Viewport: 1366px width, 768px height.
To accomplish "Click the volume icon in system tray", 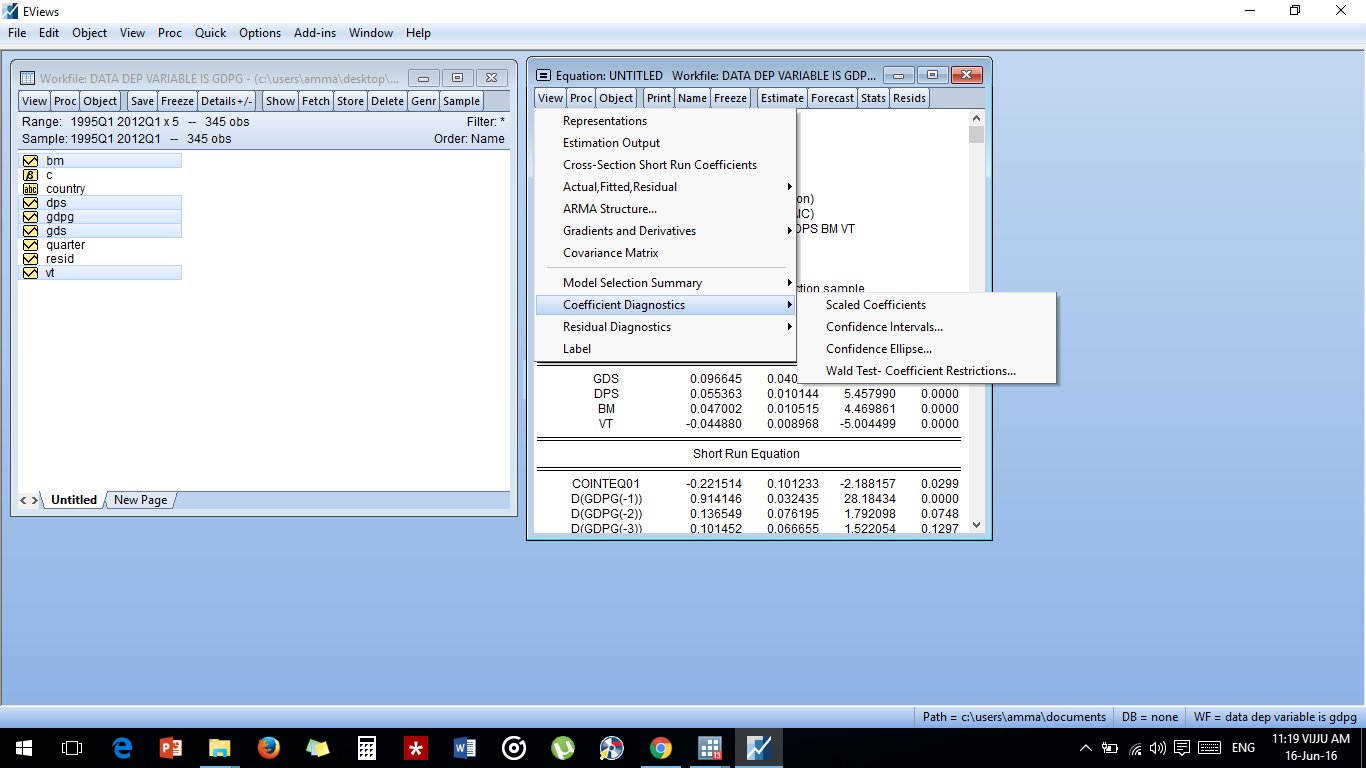I will [x=1159, y=747].
